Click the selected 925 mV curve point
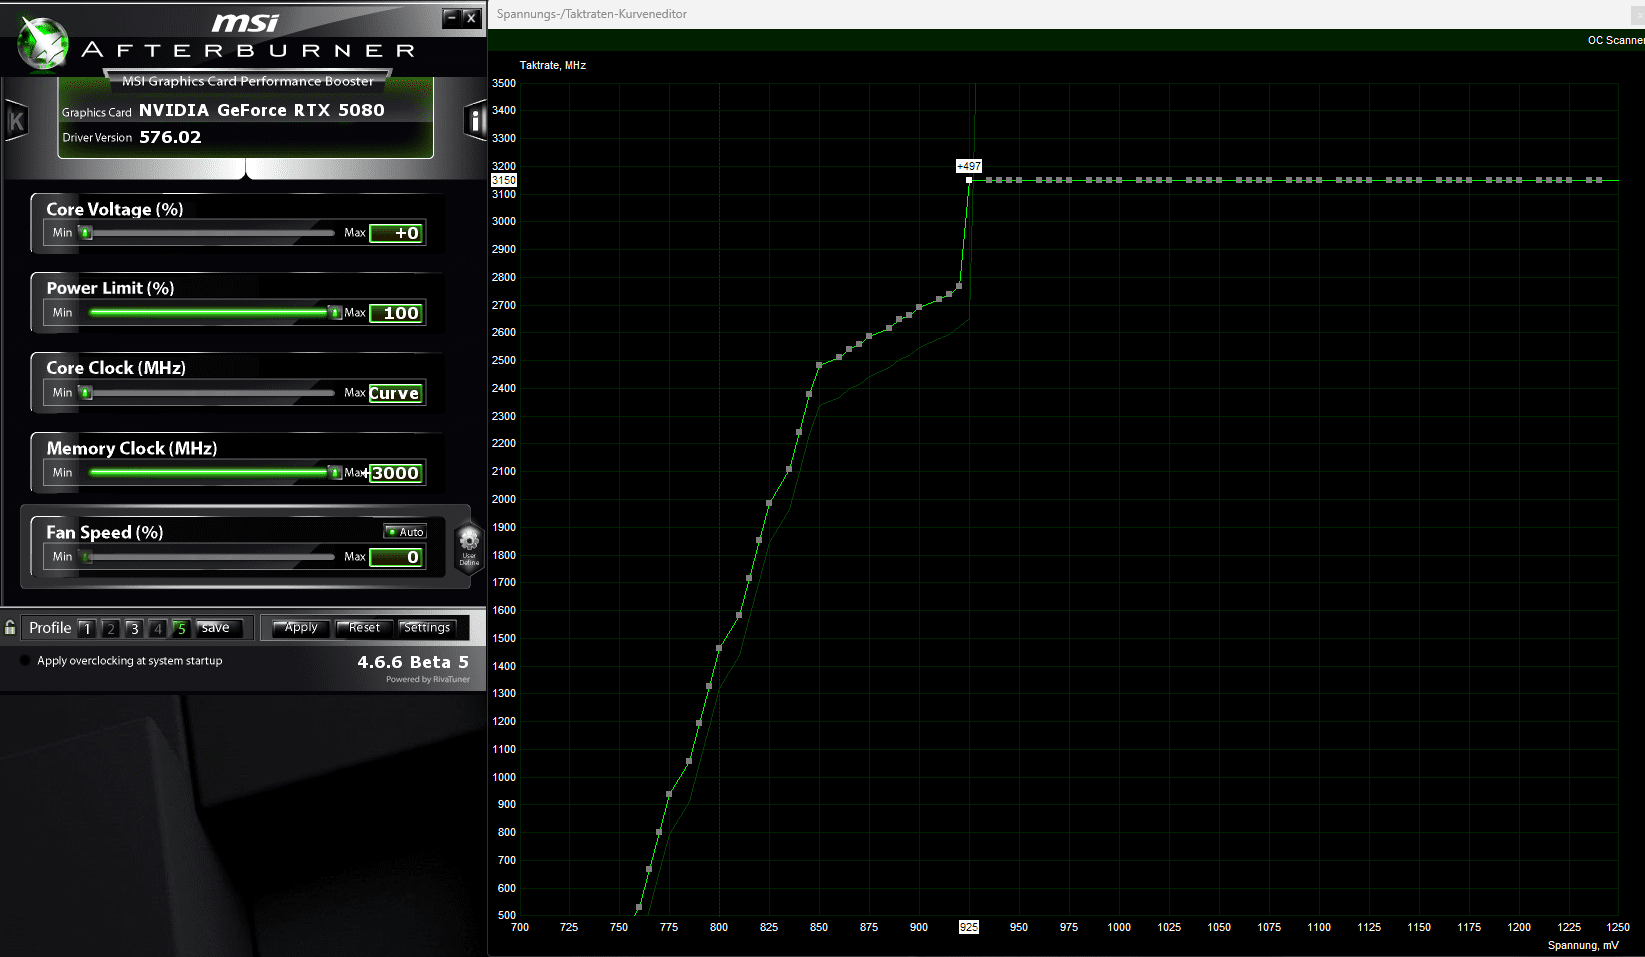The height and width of the screenshot is (957, 1645). pos(969,180)
